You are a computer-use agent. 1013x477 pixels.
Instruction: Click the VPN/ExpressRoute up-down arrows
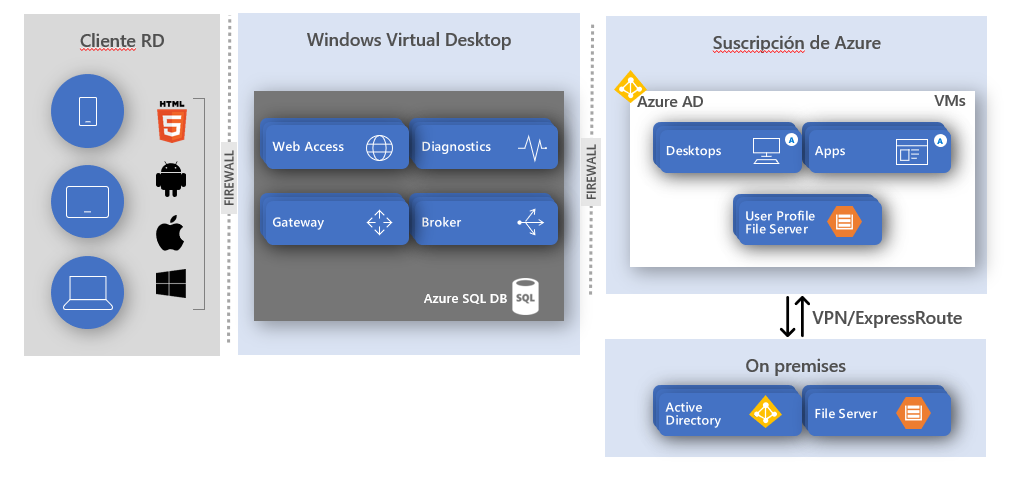click(x=794, y=317)
